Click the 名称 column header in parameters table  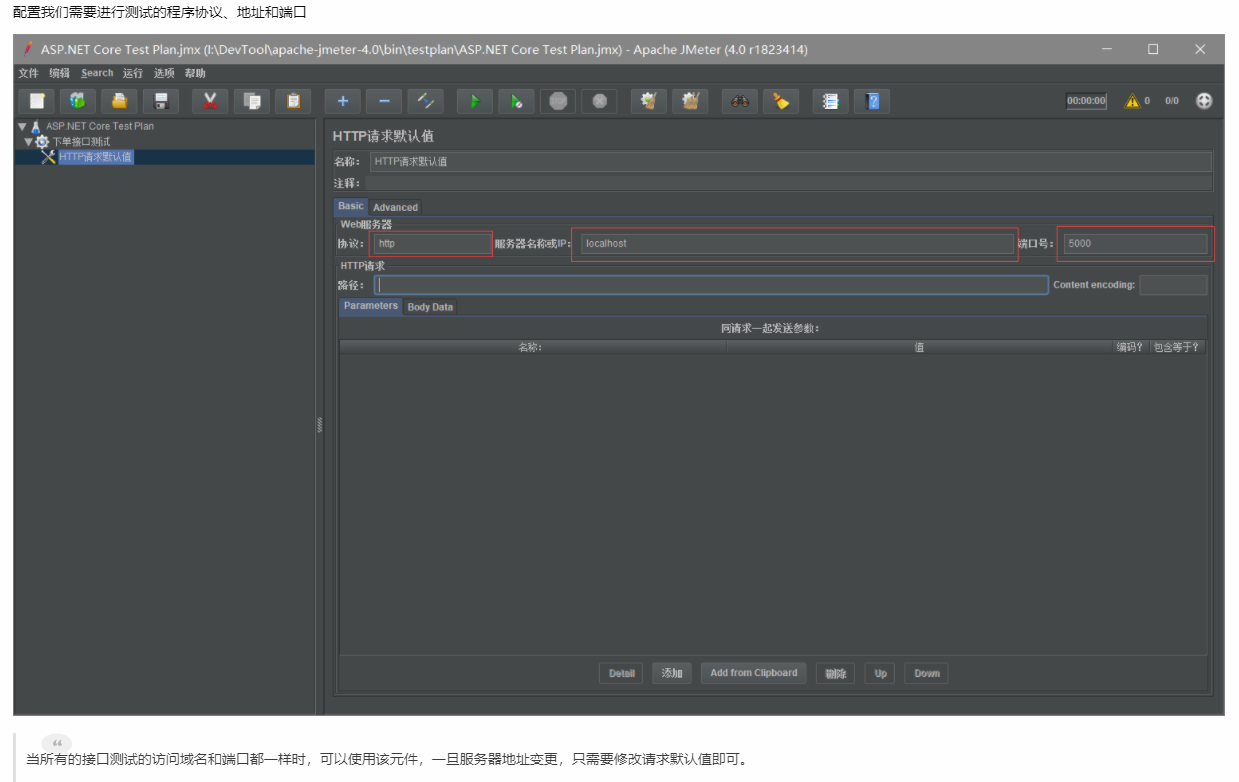[532, 347]
